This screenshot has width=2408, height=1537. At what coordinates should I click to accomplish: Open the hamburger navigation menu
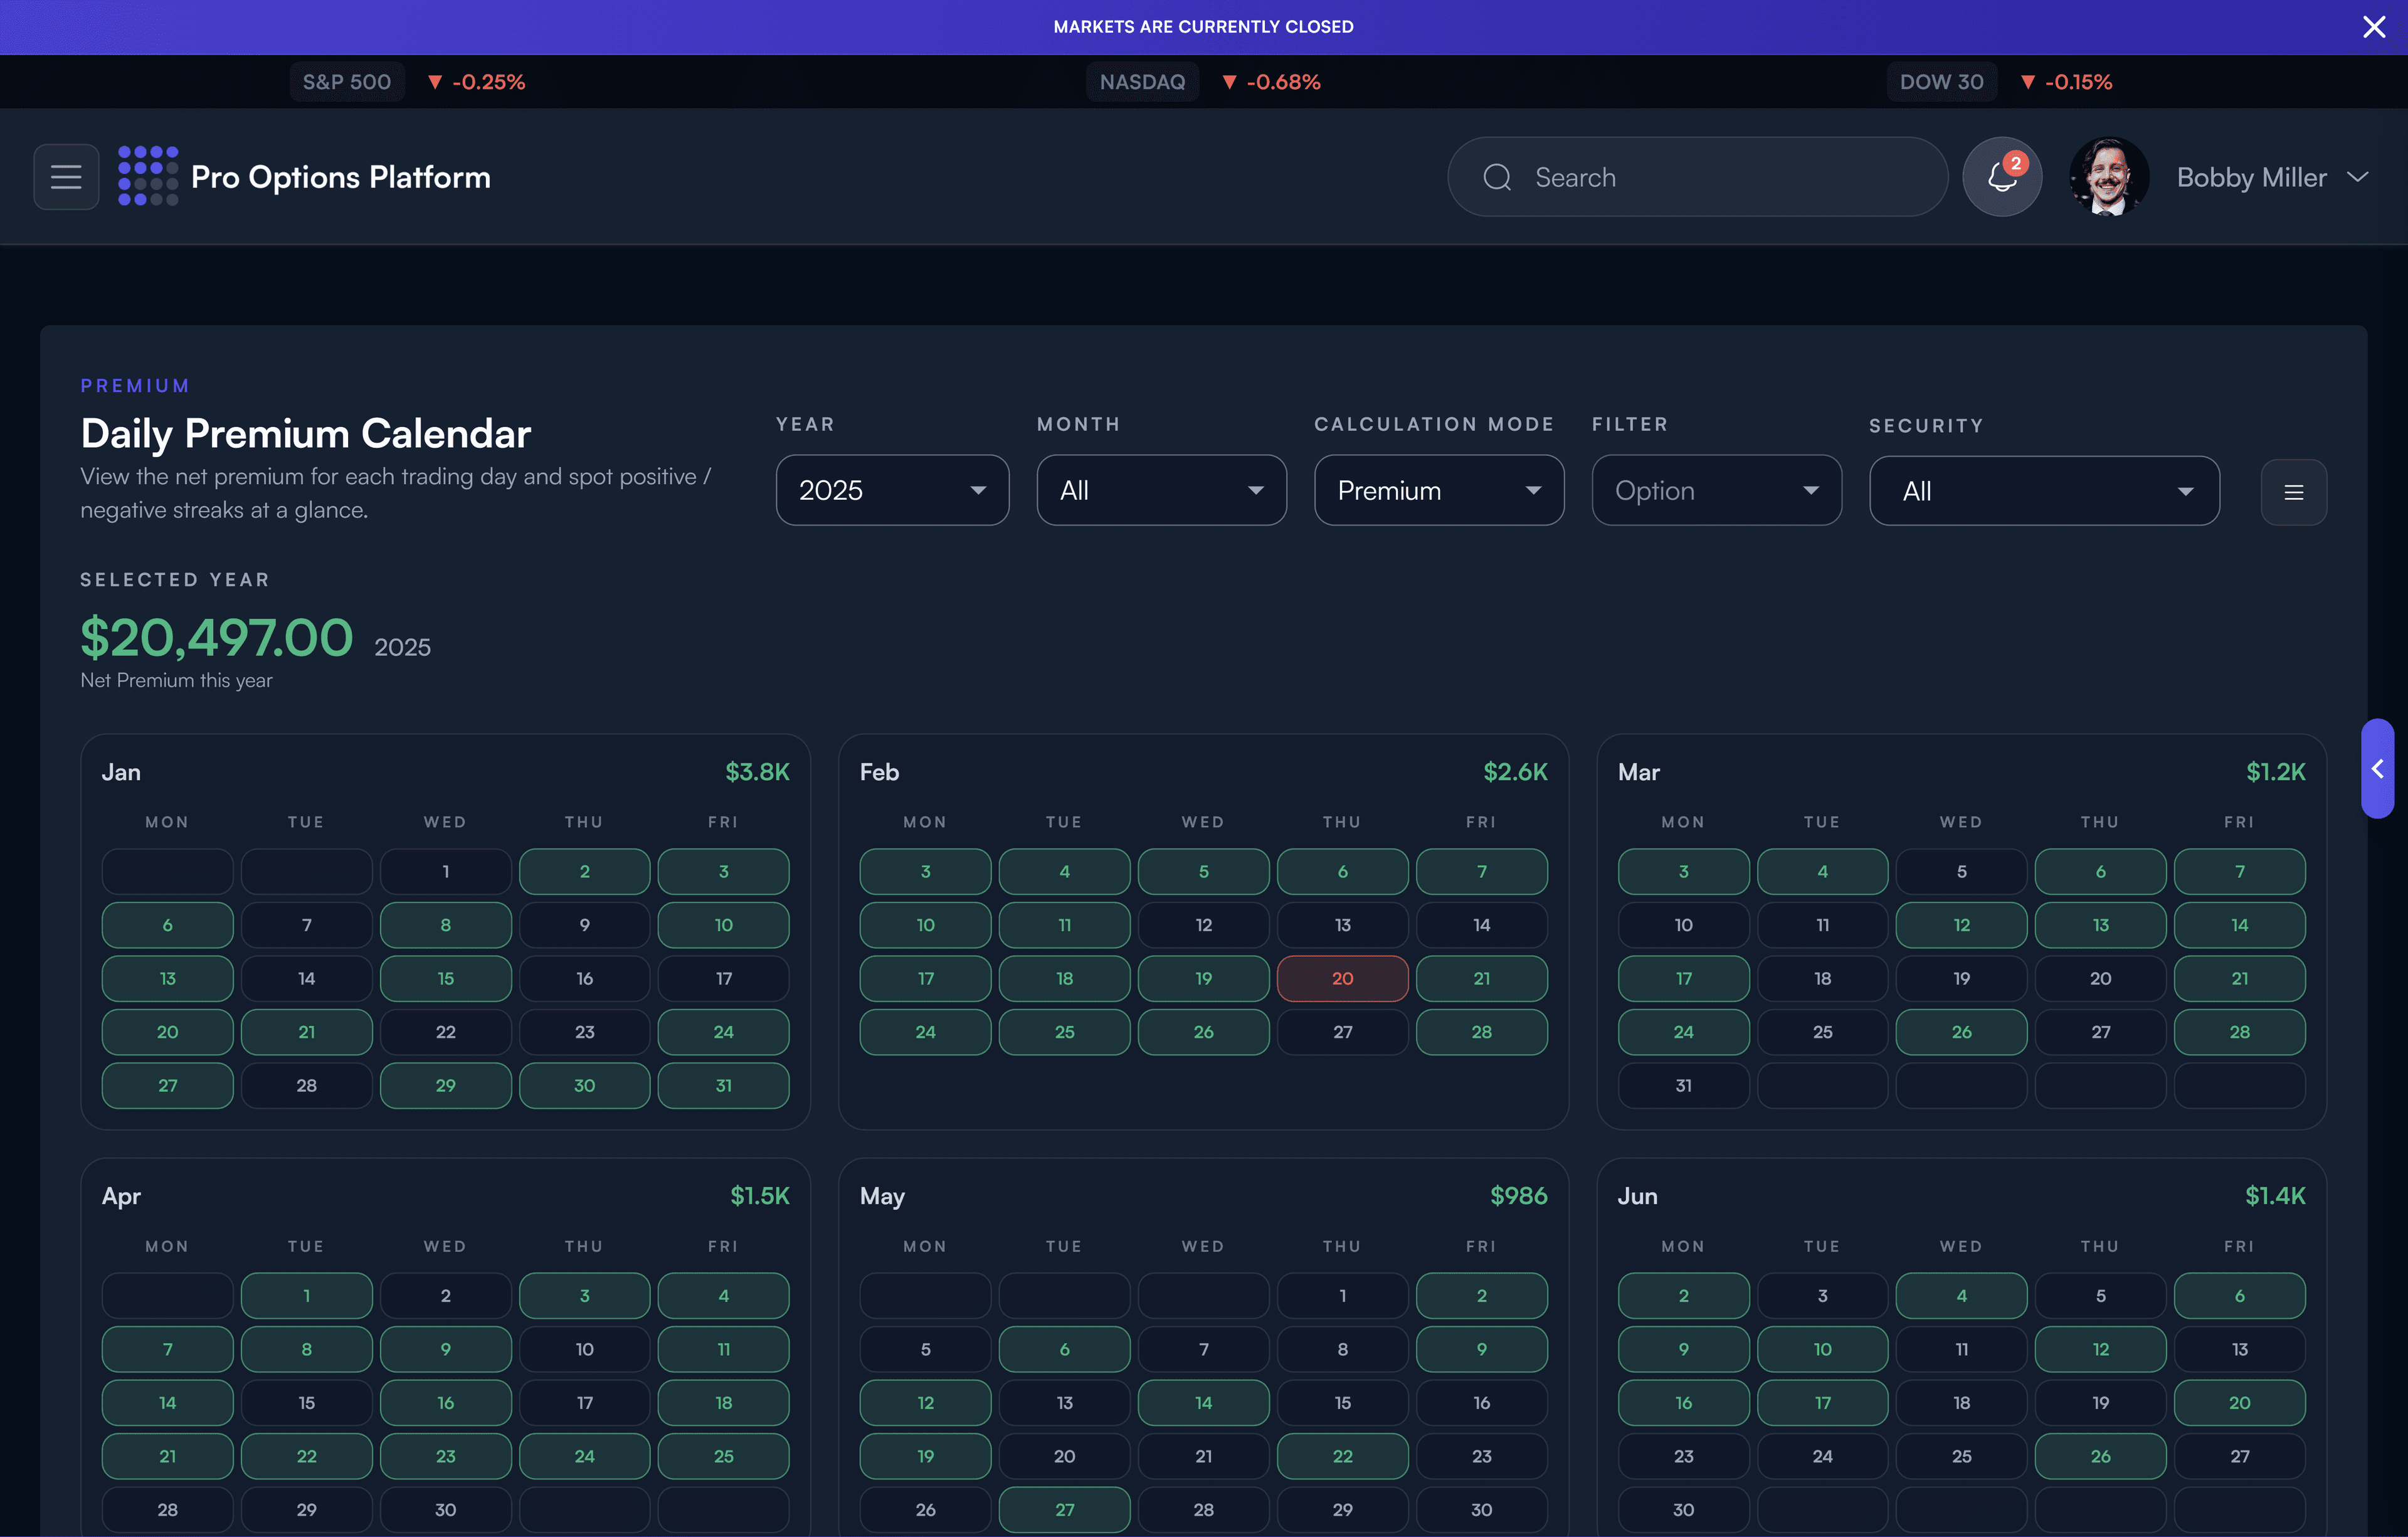point(65,176)
